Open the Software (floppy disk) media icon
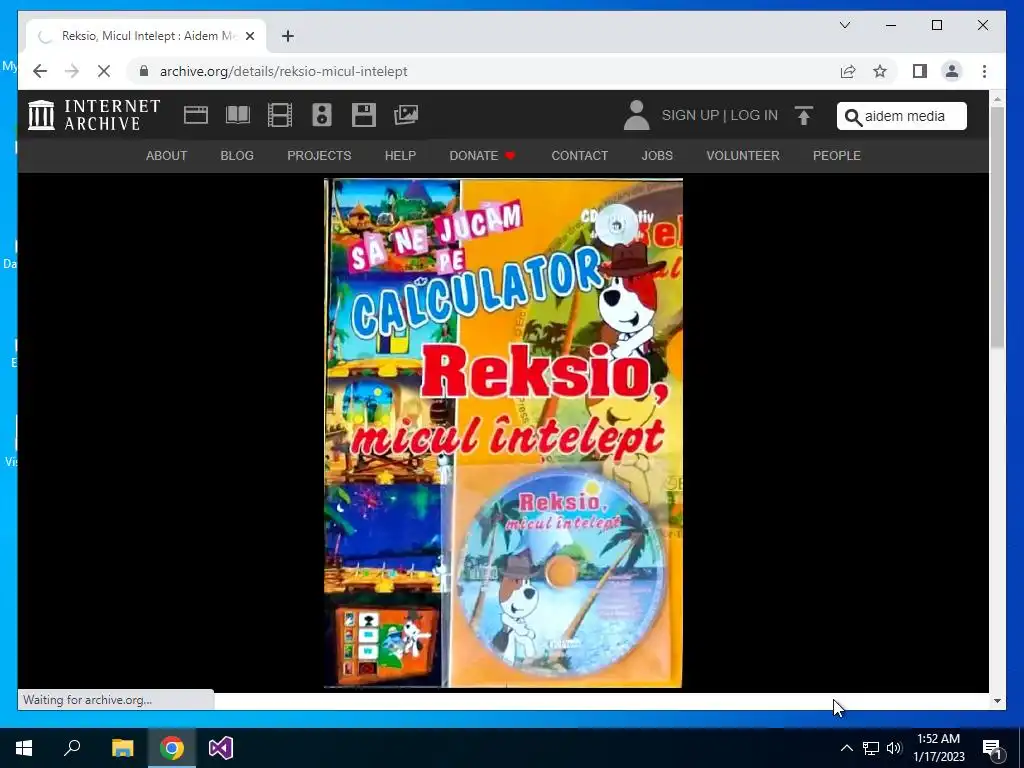The width and height of the screenshot is (1024, 768). tap(364, 115)
